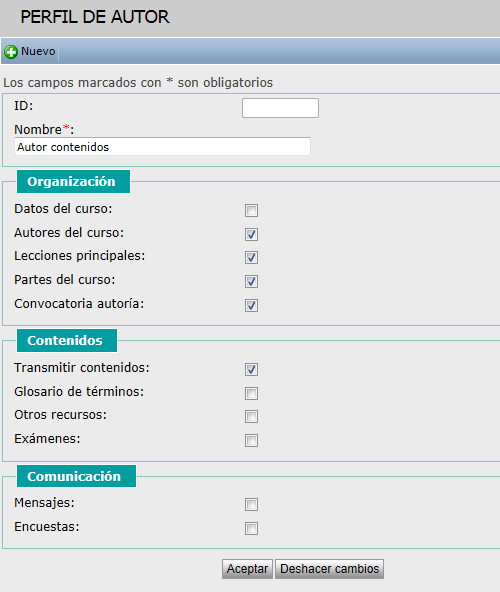Uncheck Transmitir contenidos option
This screenshot has height=592, width=500.
[251, 369]
